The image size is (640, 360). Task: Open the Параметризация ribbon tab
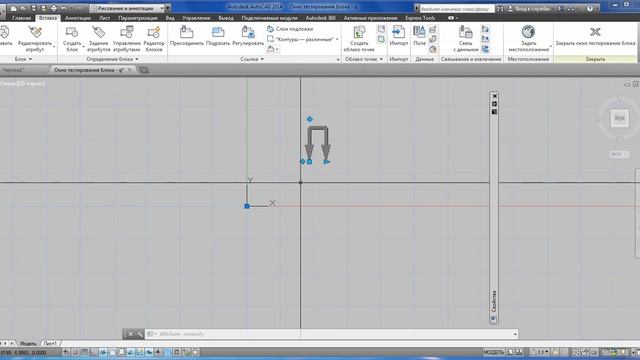click(138, 18)
